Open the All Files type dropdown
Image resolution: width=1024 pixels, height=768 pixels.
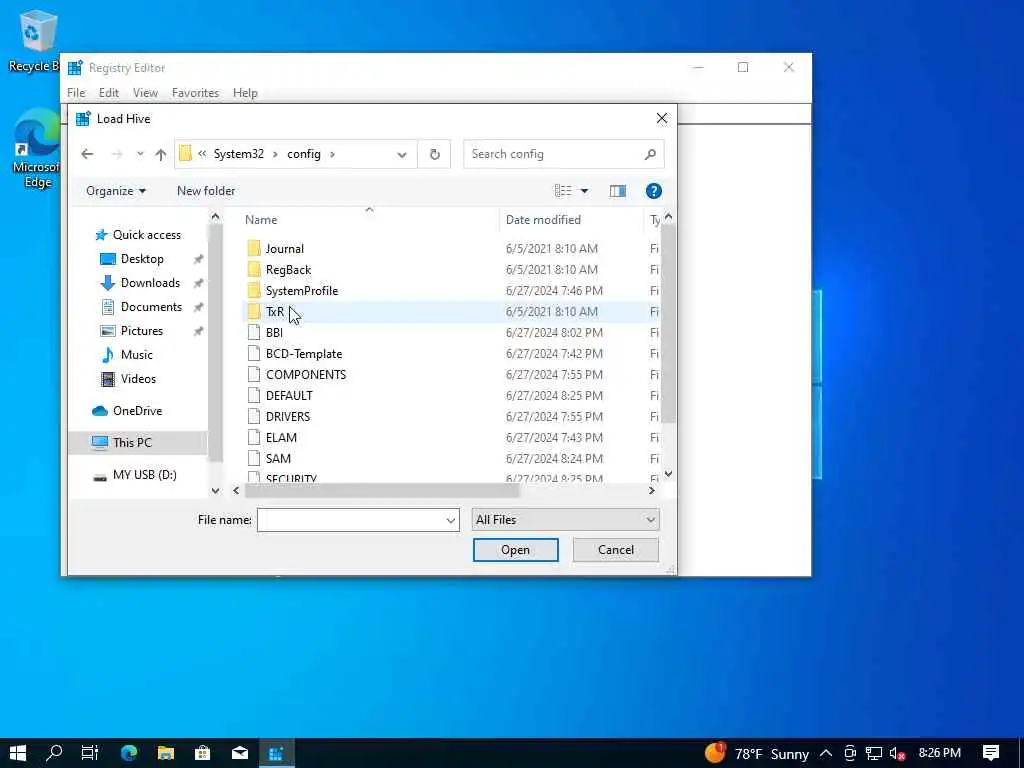click(565, 520)
